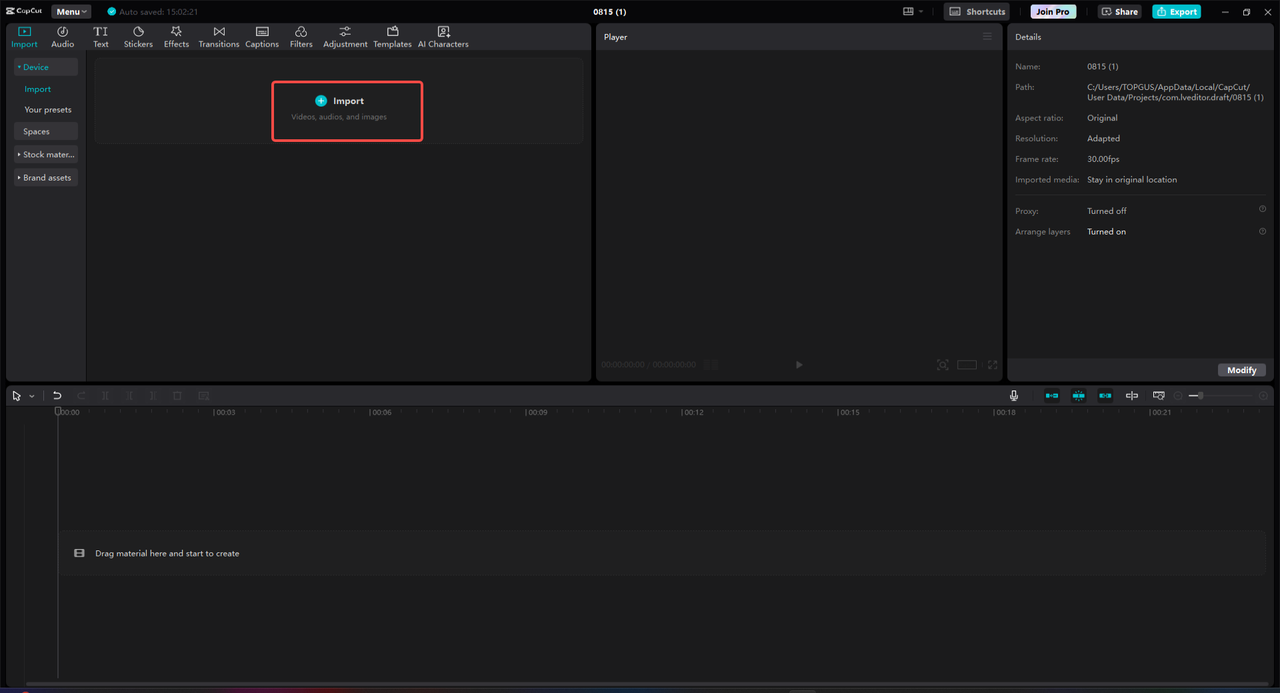This screenshot has width=1280, height=693.
Task: Open the Spaces section
Action: [x=46, y=131]
